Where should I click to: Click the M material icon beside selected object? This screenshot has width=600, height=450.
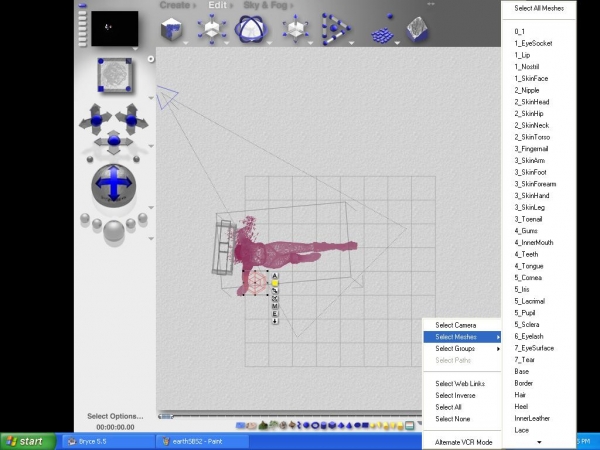(275, 306)
